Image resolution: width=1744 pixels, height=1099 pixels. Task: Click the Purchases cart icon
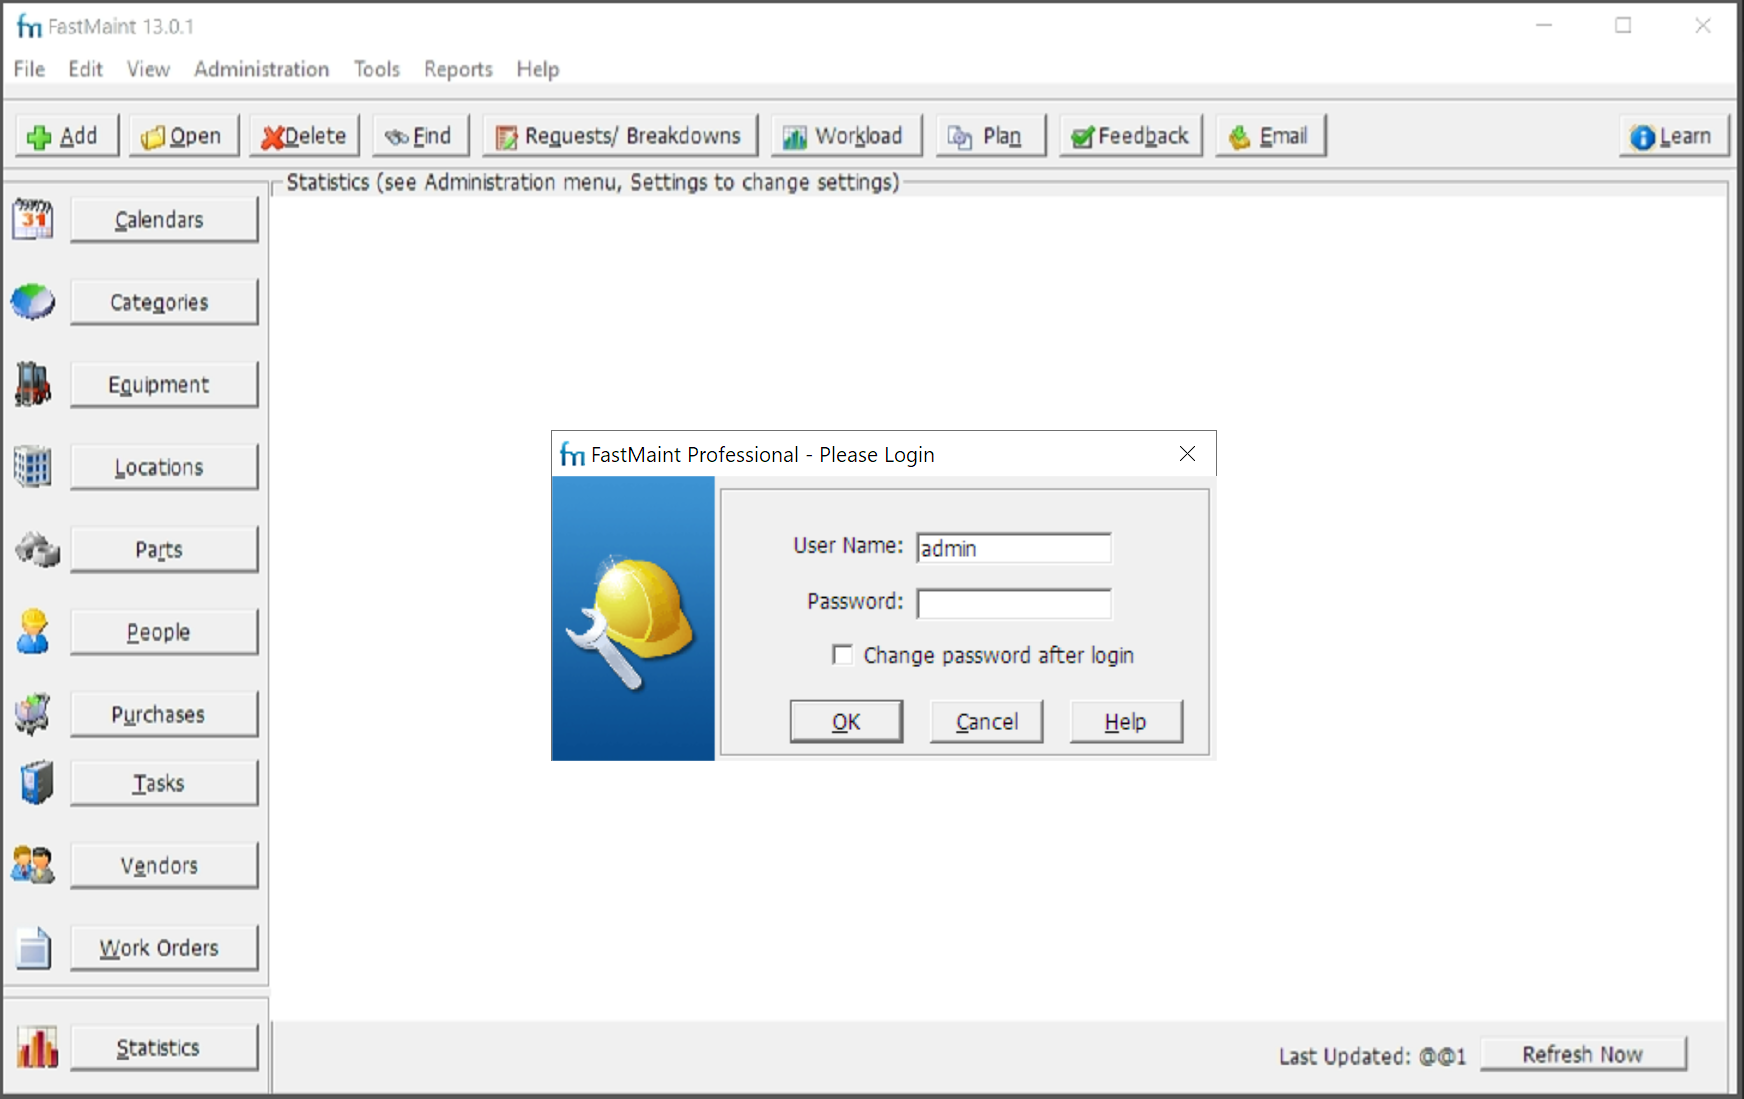point(33,714)
